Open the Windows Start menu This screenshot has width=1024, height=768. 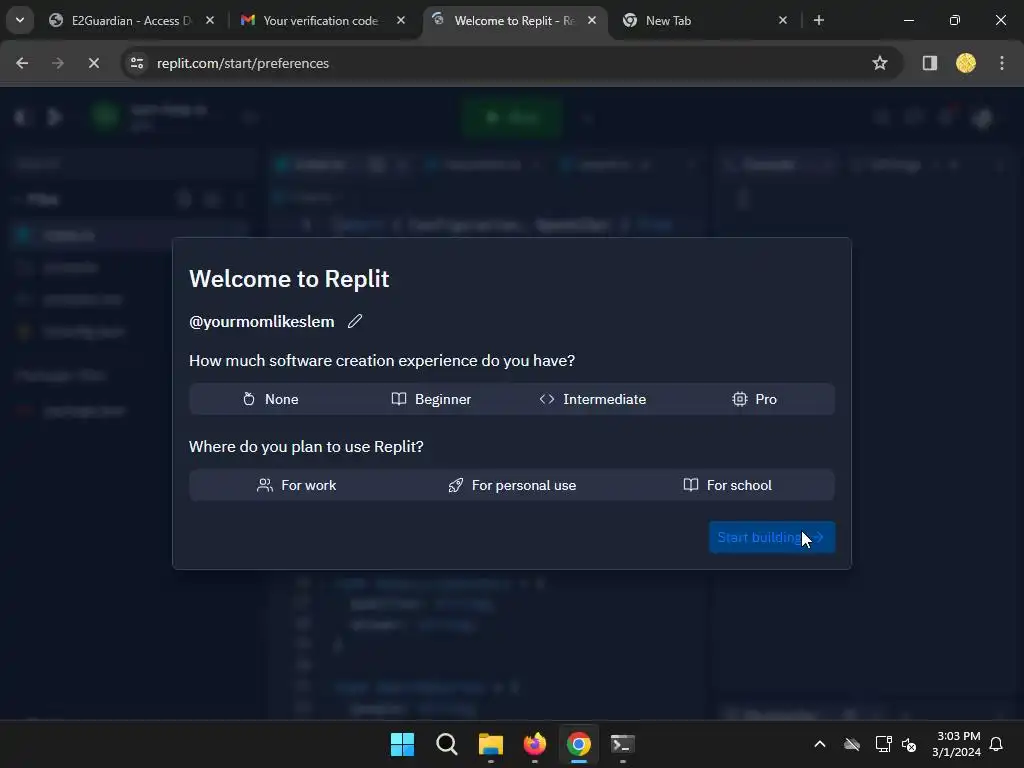click(402, 744)
